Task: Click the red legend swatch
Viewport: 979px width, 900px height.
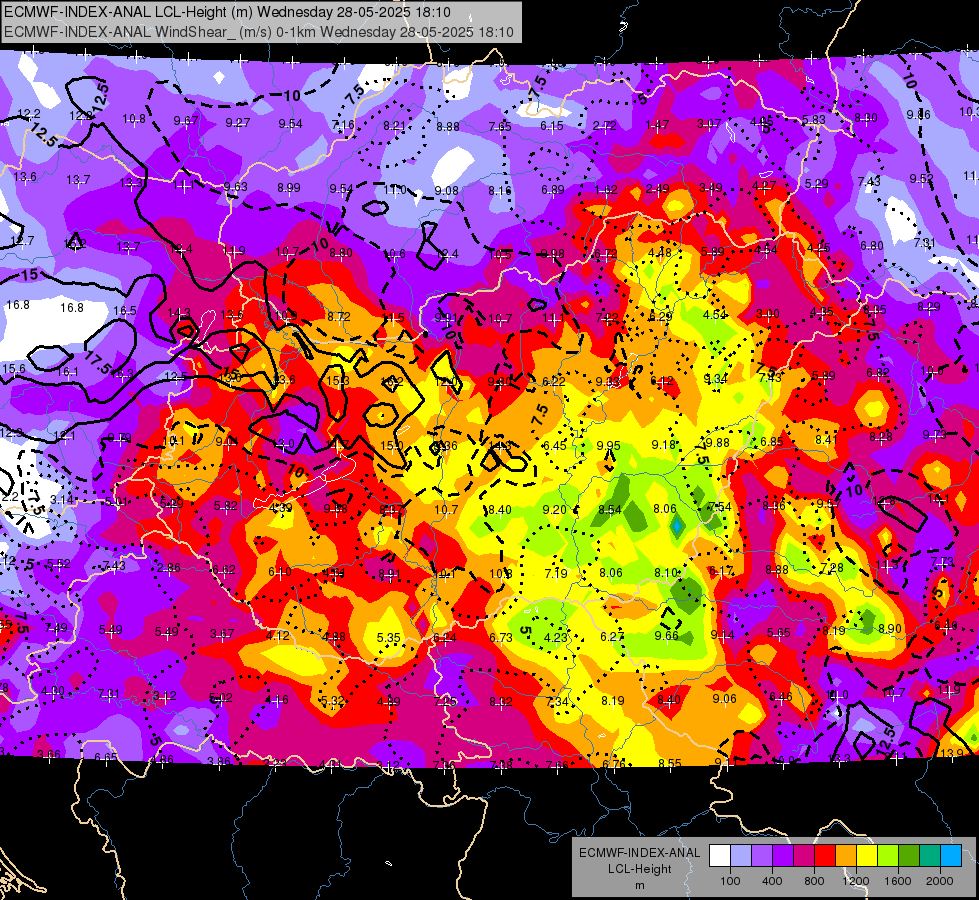Action: click(825, 855)
